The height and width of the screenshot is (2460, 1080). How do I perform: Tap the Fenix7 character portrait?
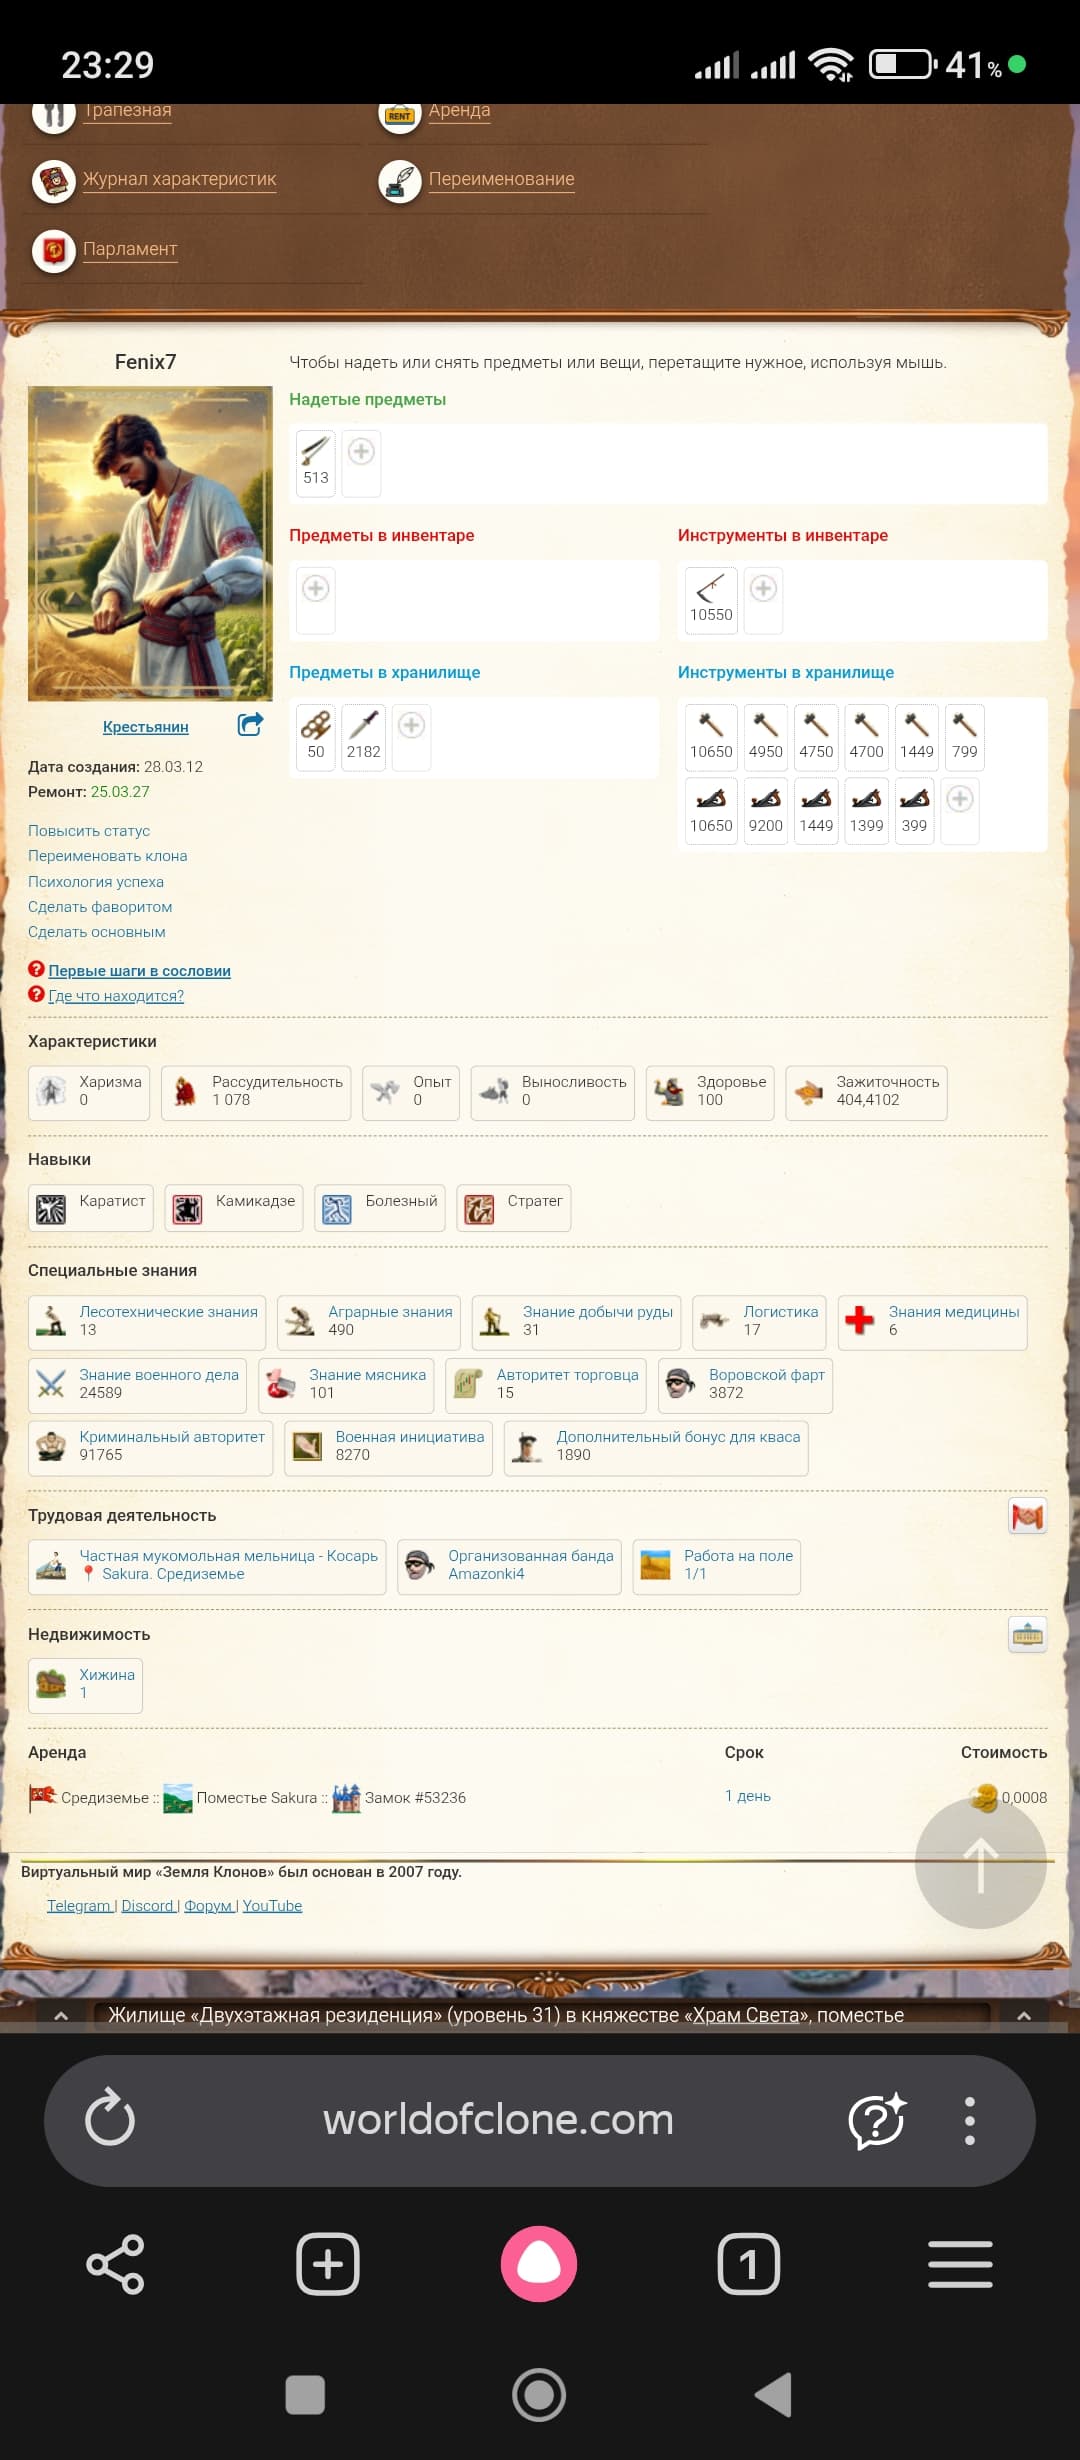point(150,543)
